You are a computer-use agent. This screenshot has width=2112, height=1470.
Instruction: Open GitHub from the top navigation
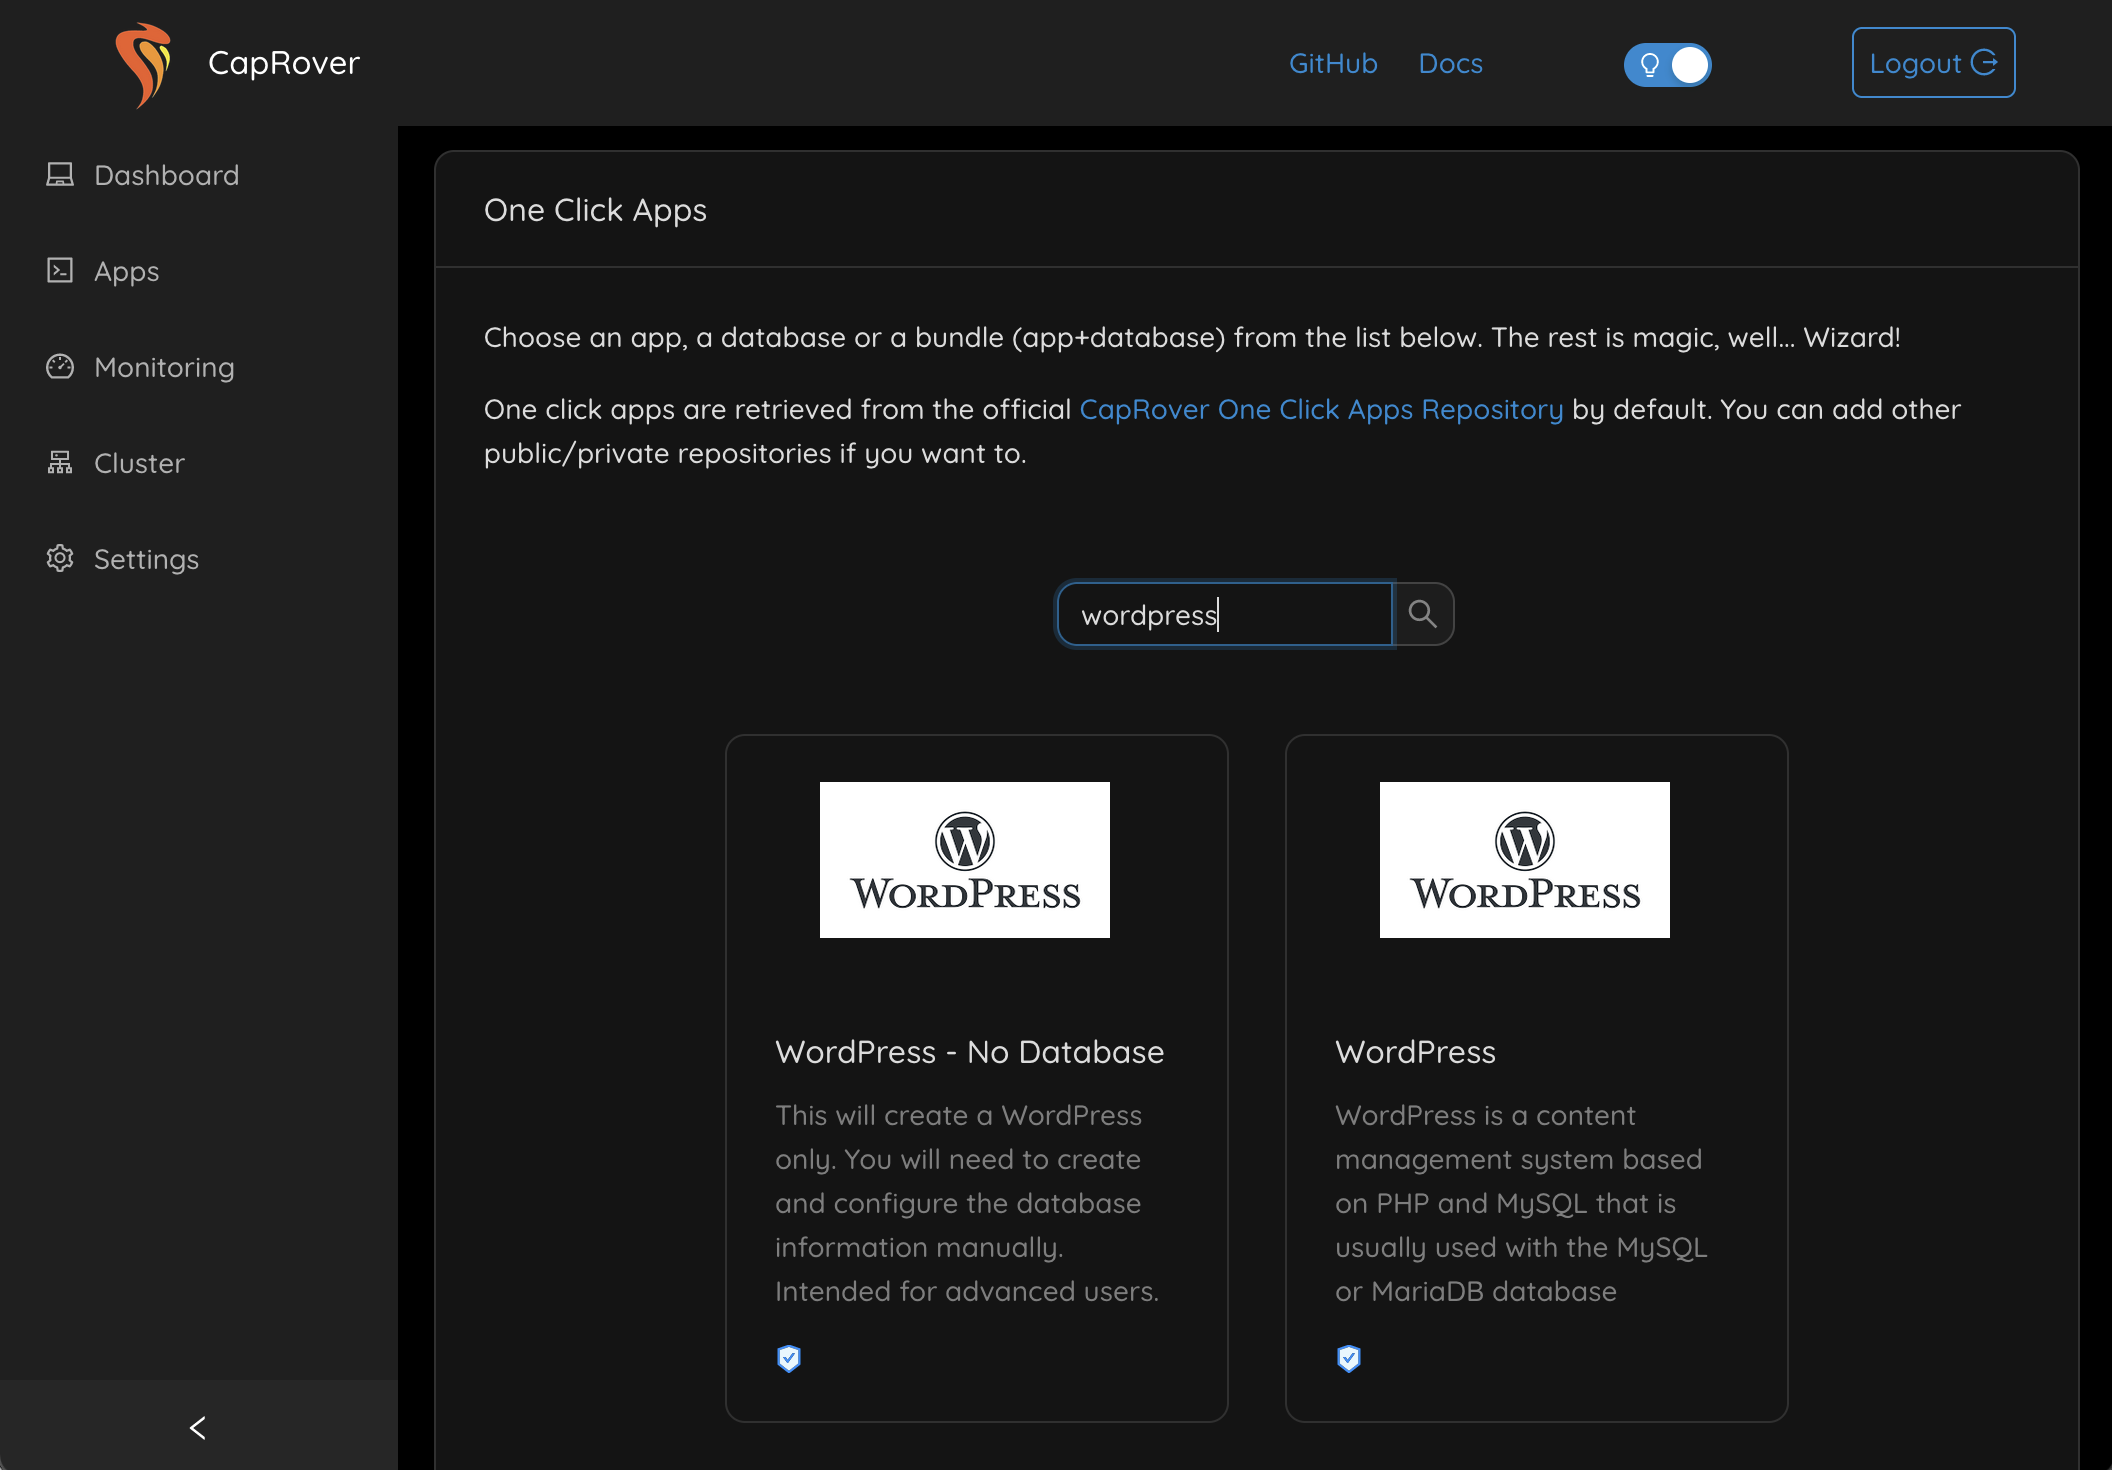(x=1333, y=63)
